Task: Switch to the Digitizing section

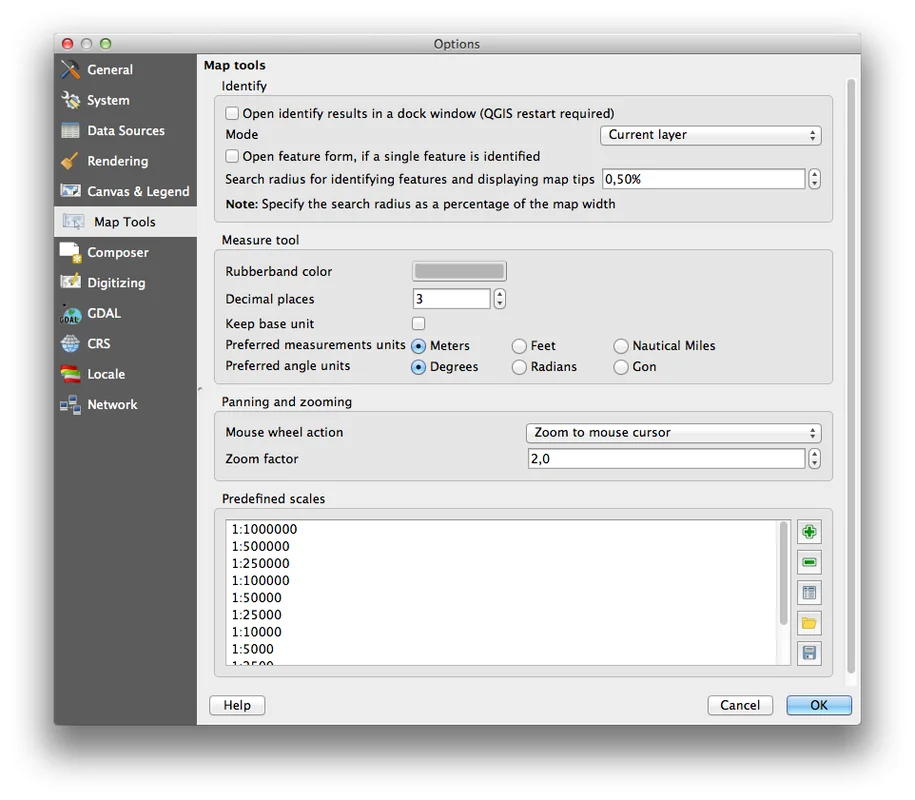Action: pyautogui.click(x=115, y=283)
